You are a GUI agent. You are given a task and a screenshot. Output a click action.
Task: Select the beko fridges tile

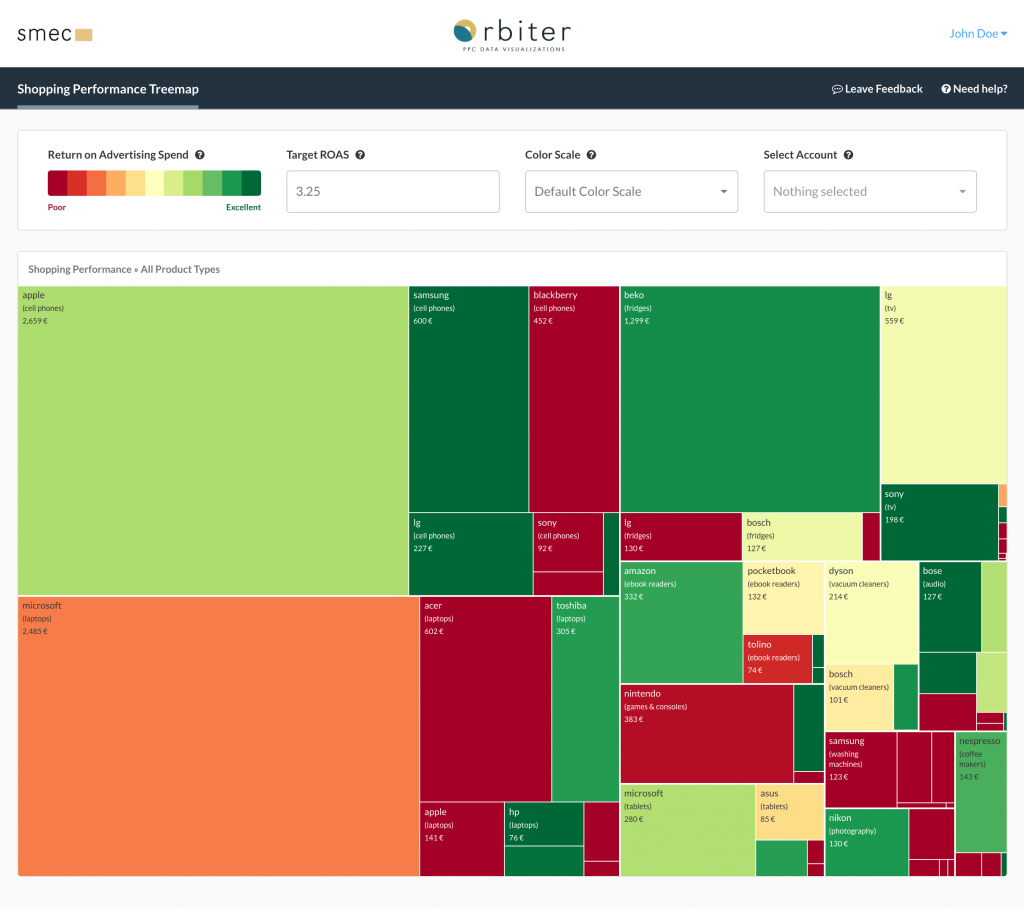[750, 399]
